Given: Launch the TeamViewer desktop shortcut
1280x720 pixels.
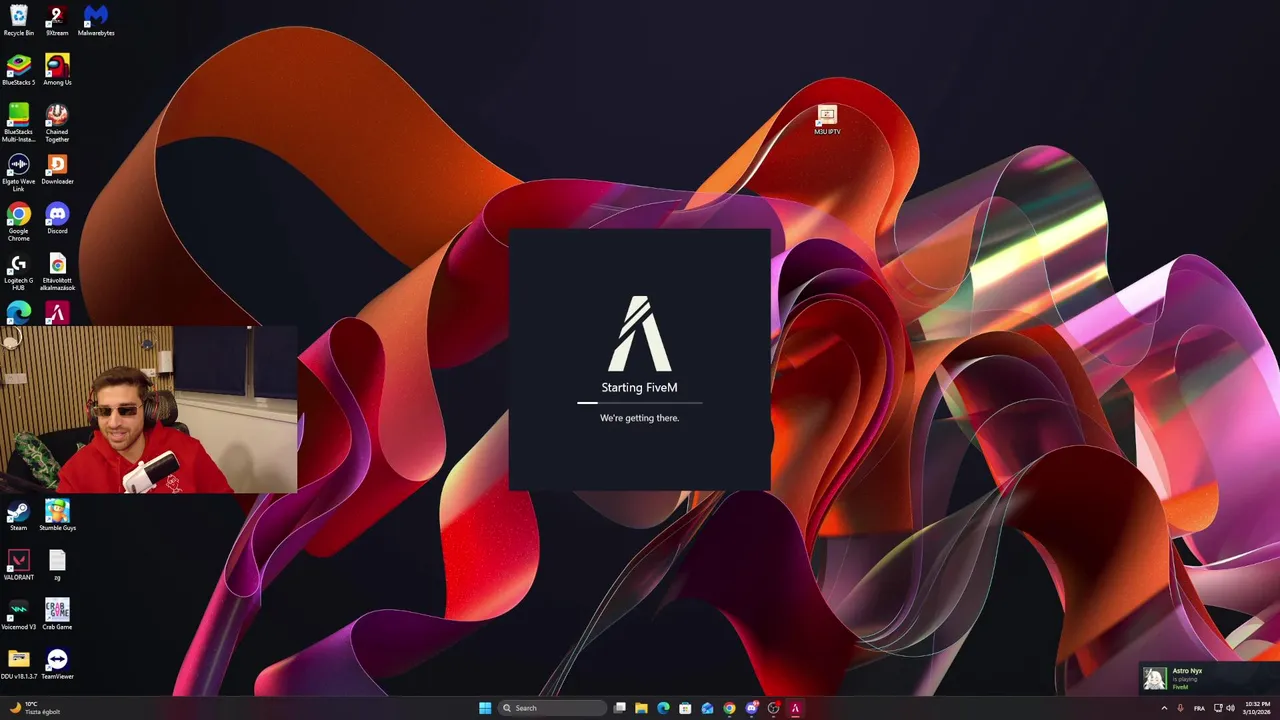Looking at the screenshot, I should (57, 664).
